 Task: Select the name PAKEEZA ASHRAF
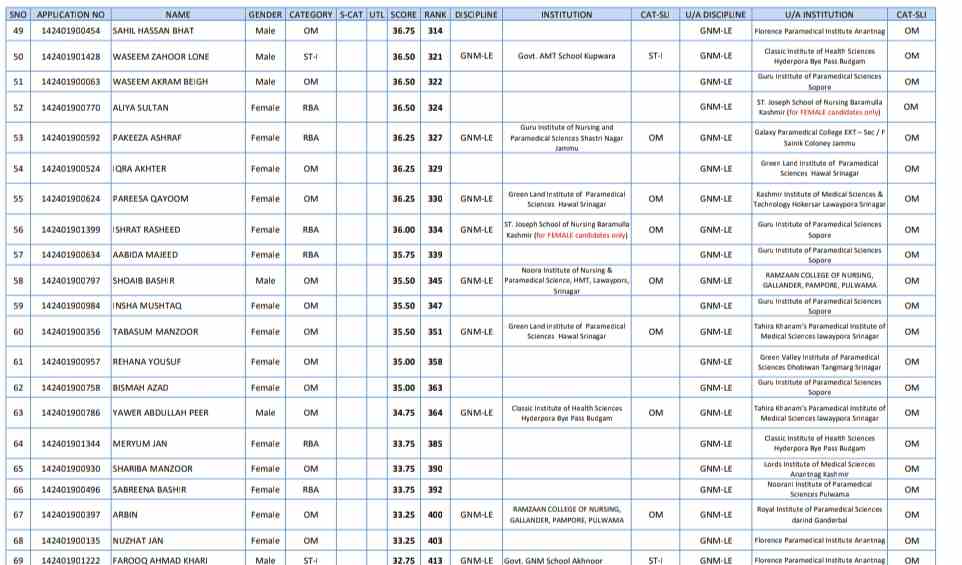(147, 138)
